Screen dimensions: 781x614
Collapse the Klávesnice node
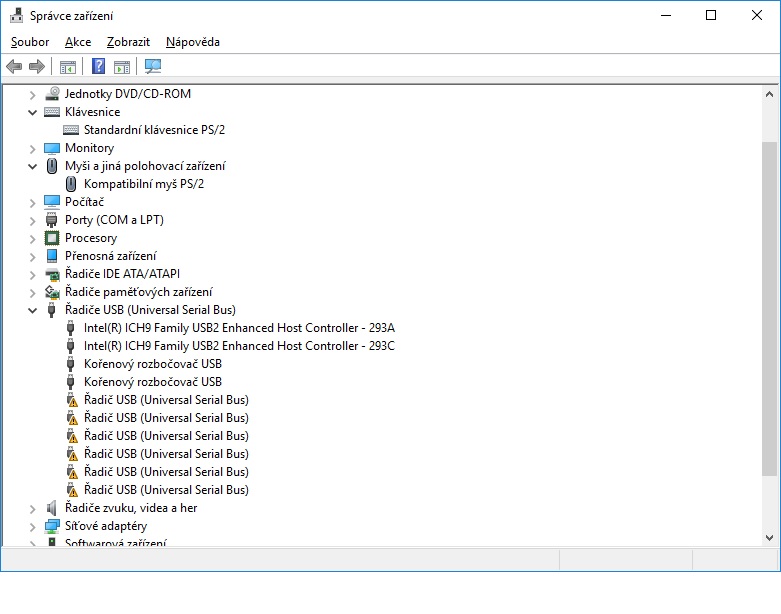[x=32, y=113]
